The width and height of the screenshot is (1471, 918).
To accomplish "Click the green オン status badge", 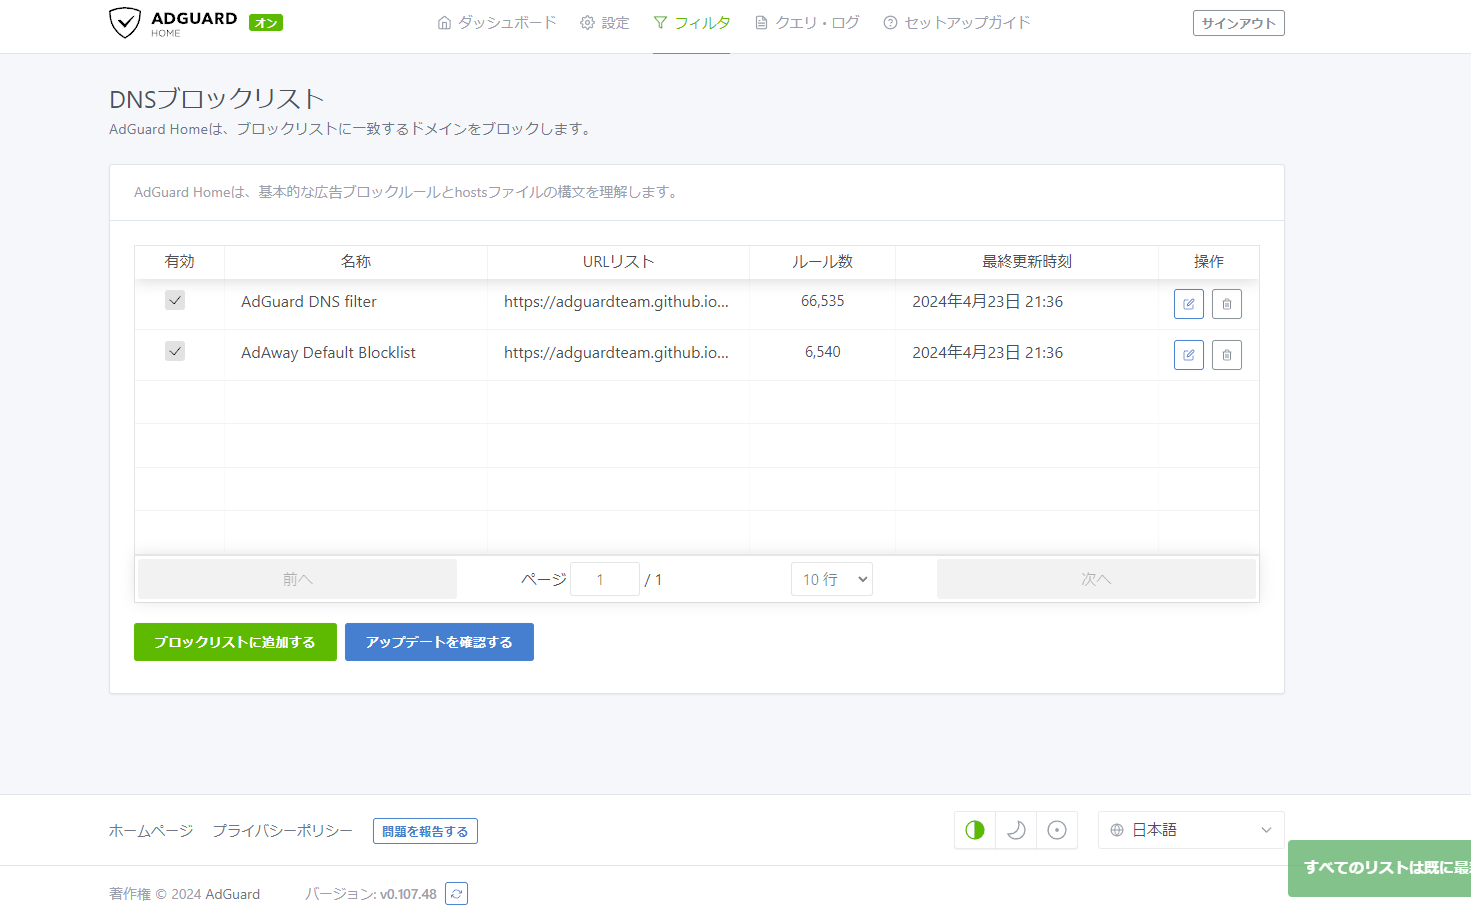I will 266,23.
